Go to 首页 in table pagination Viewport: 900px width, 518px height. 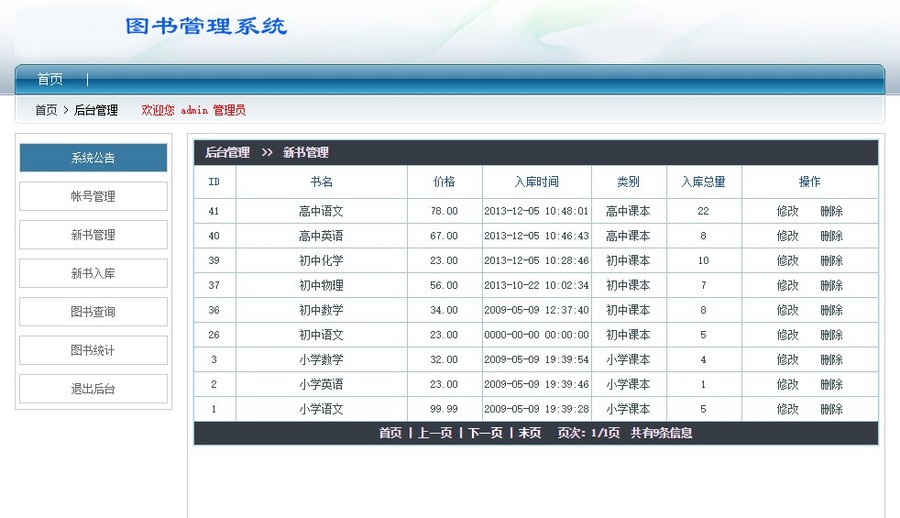click(x=390, y=433)
